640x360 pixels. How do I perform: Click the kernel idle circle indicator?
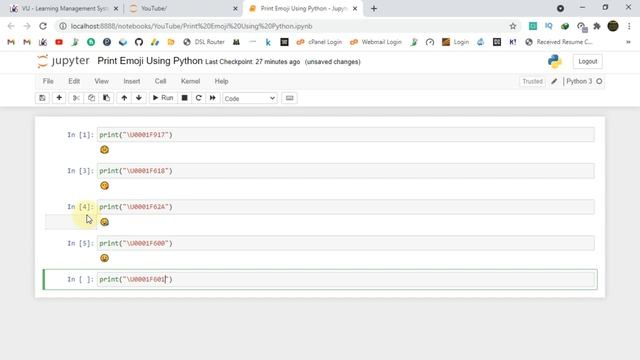point(599,81)
